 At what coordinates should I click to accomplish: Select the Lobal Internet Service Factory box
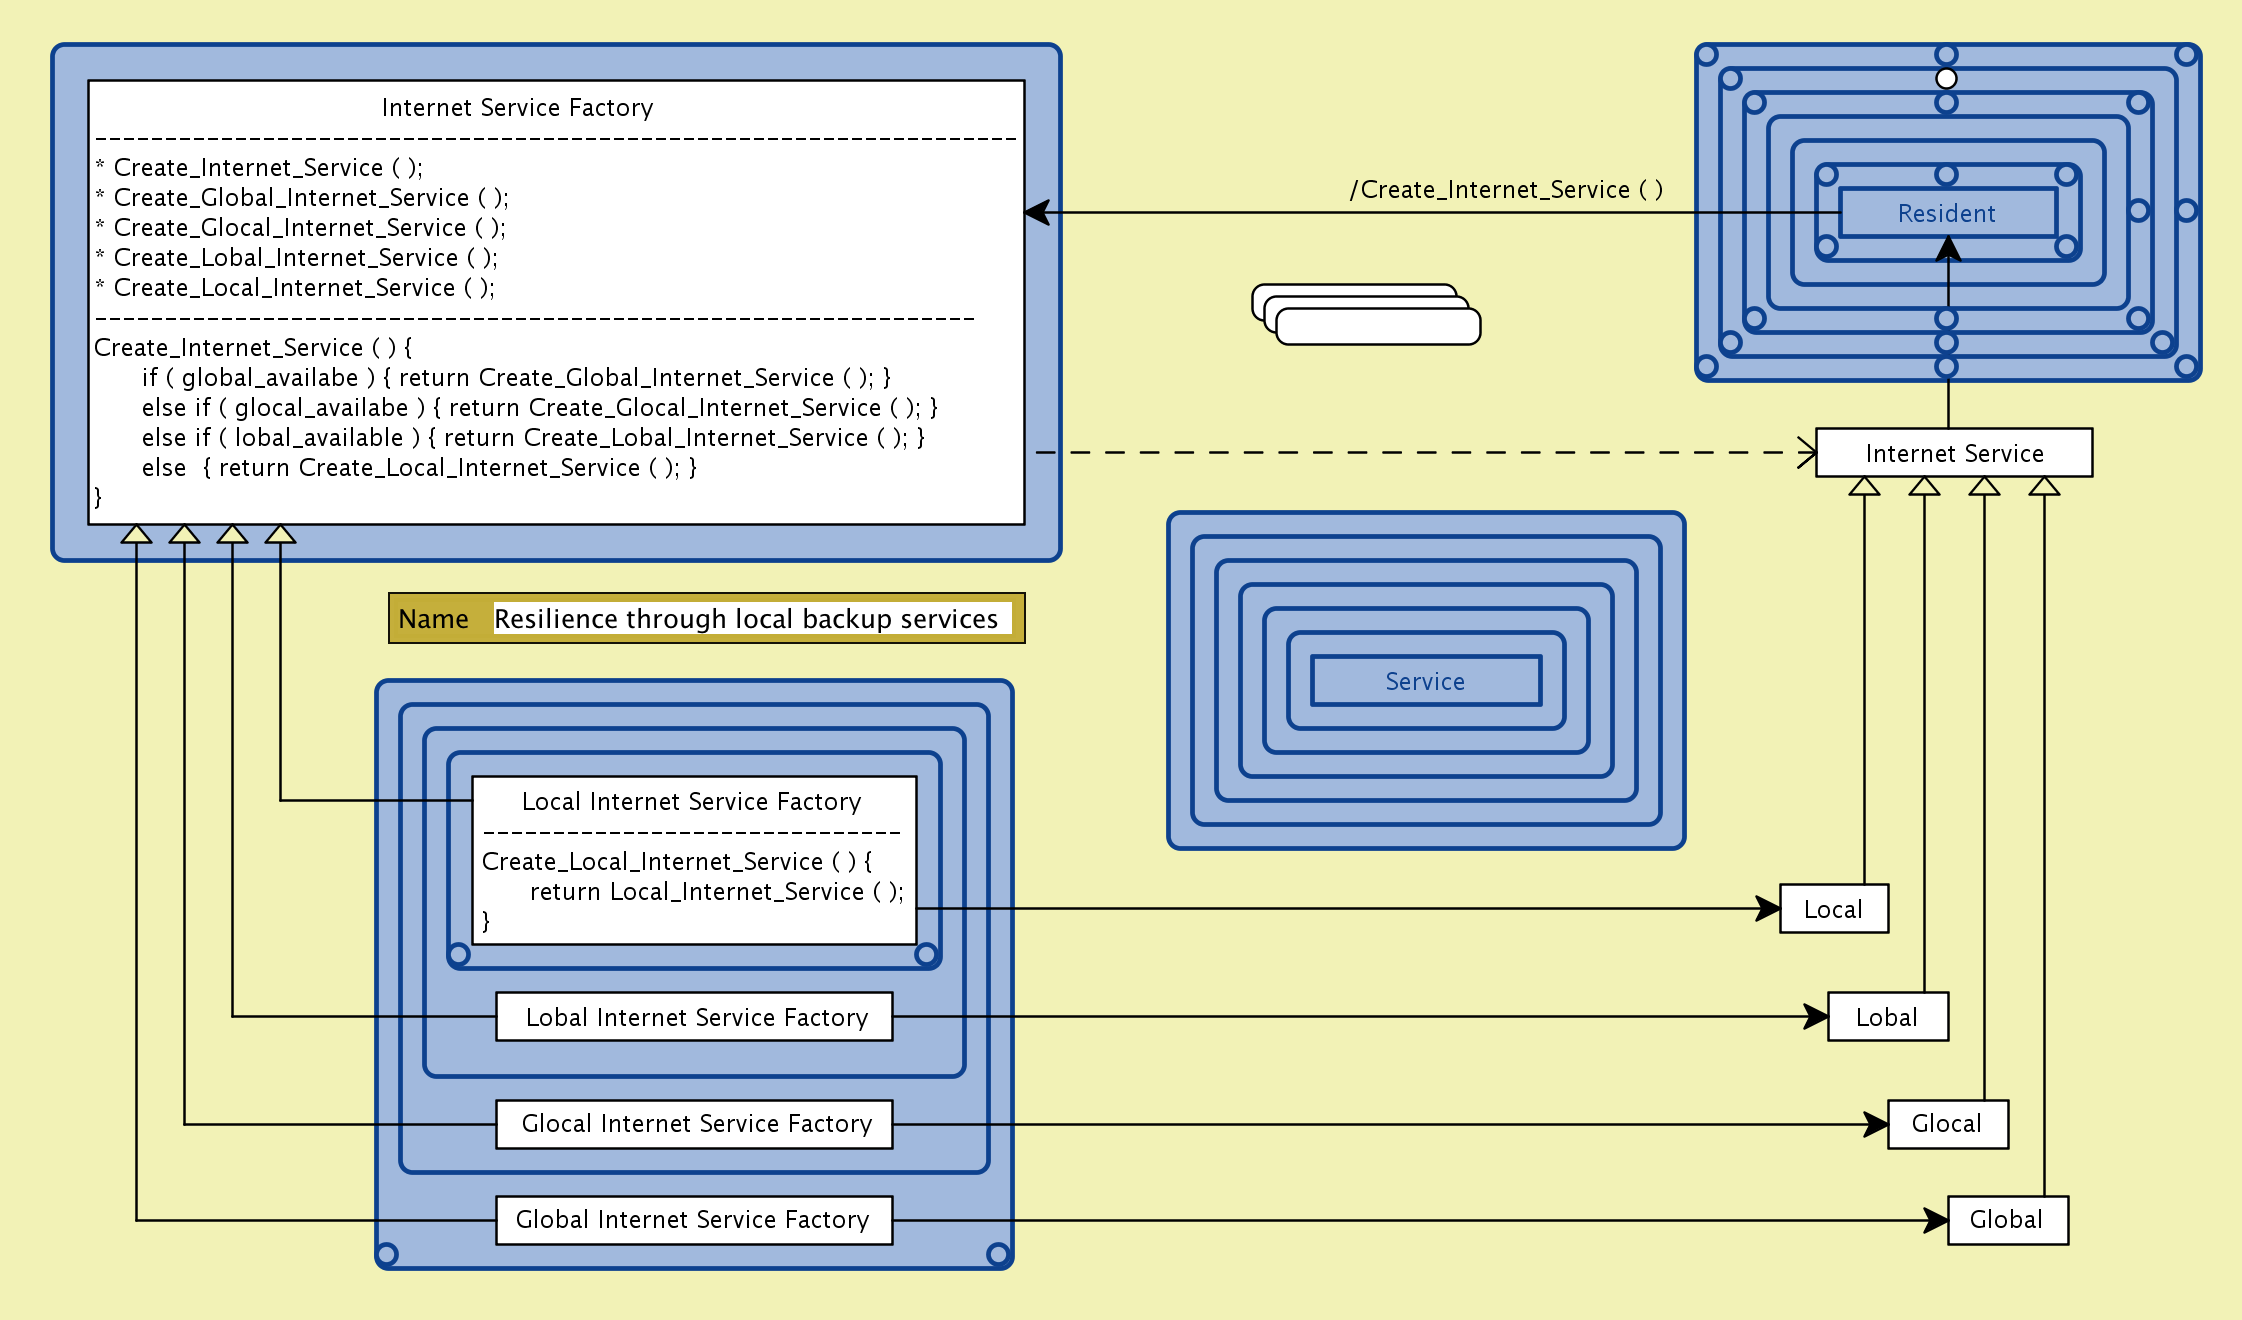694,1017
